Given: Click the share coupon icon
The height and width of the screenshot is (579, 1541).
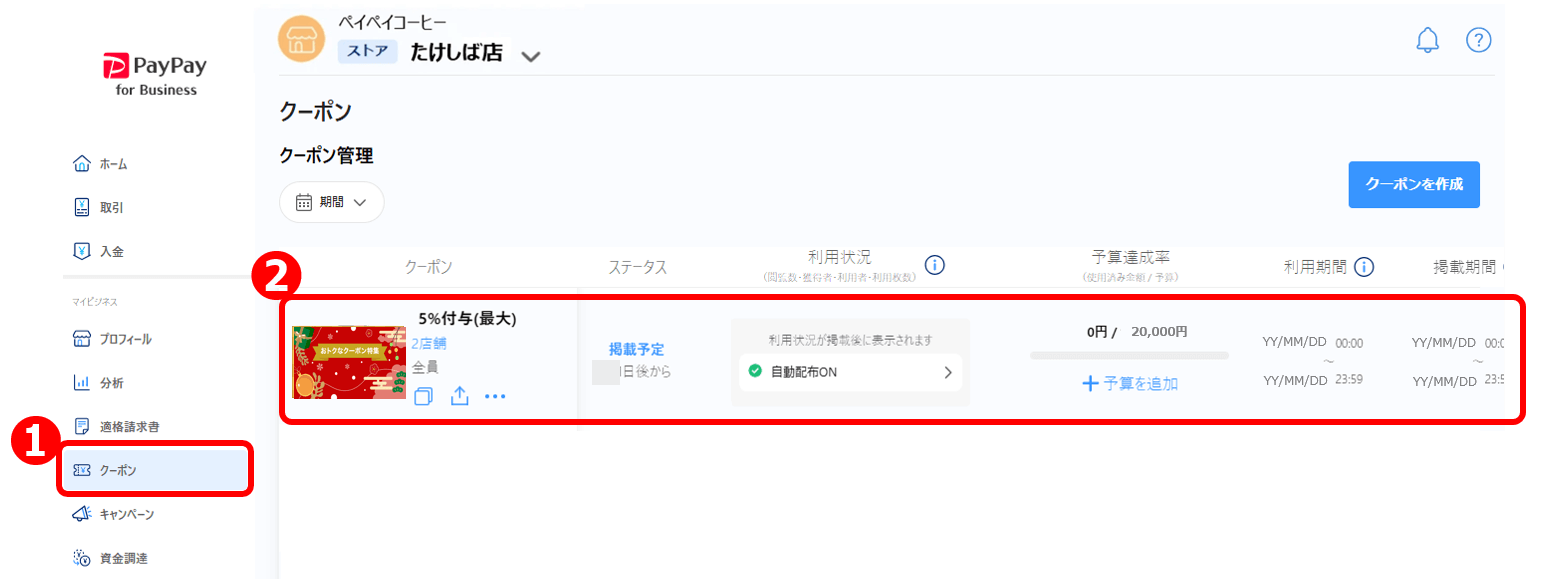Looking at the screenshot, I should (x=459, y=397).
